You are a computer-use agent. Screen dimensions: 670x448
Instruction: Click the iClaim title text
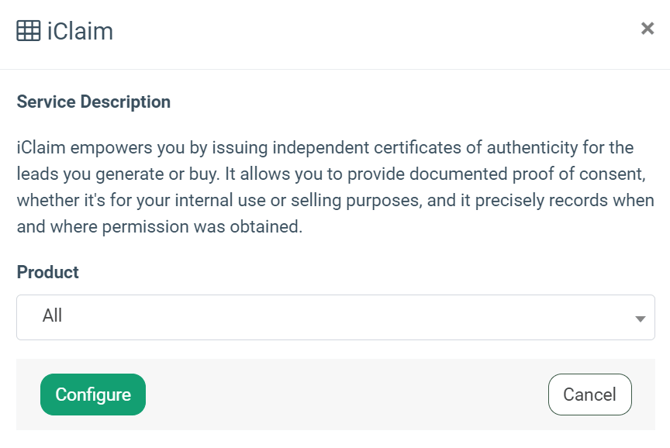[80, 31]
